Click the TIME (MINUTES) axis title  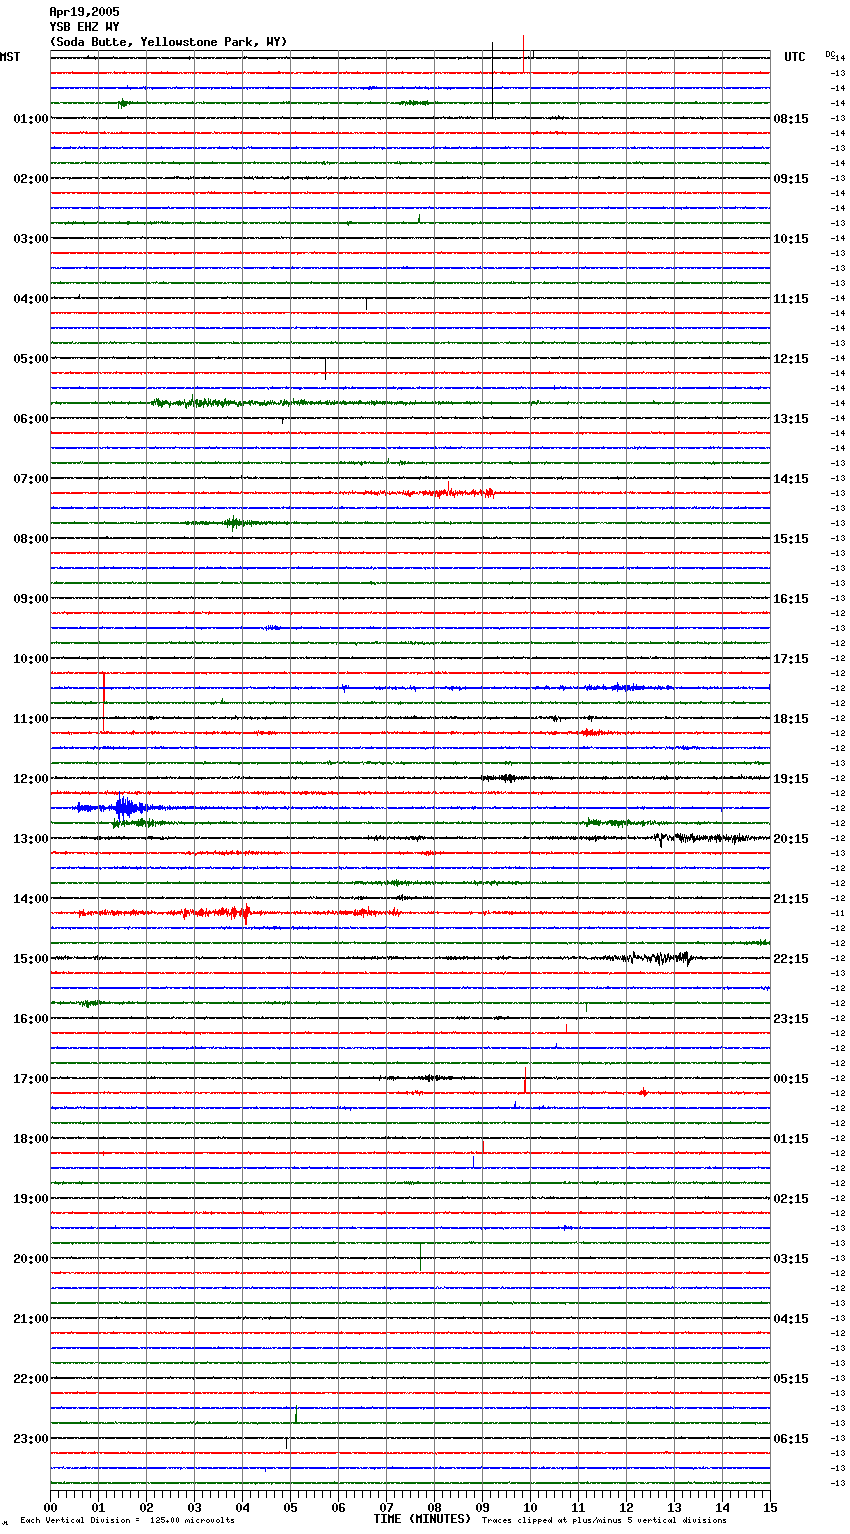(422, 1519)
